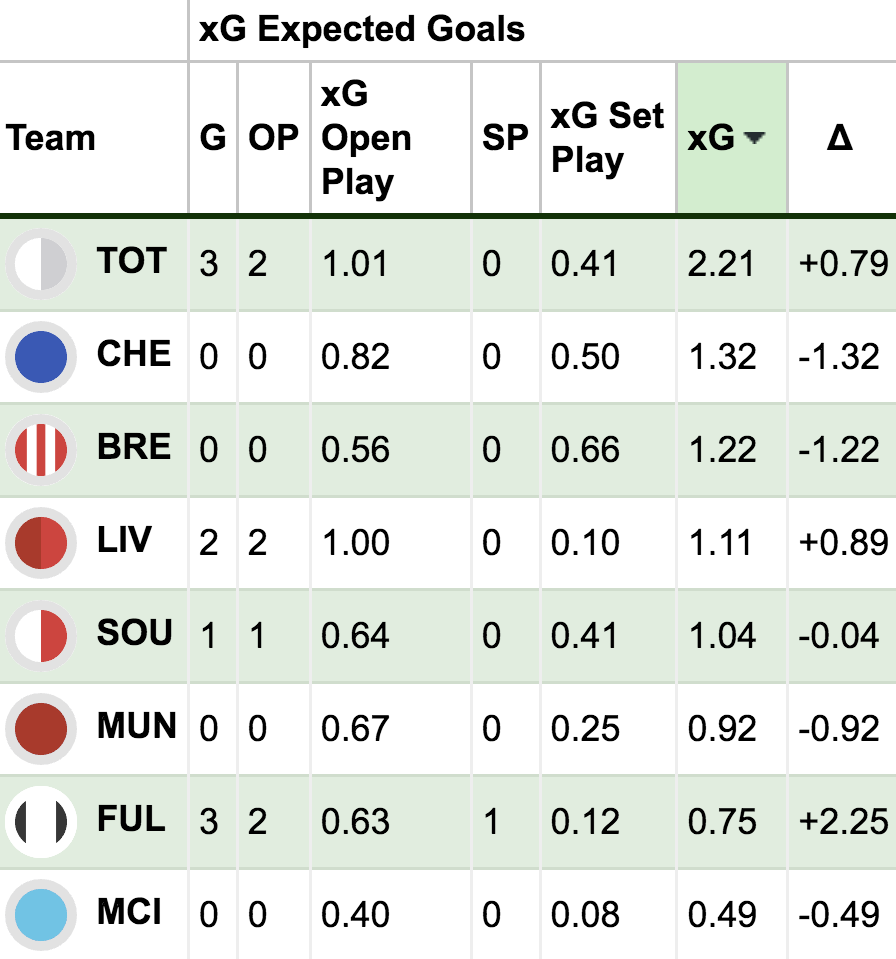Click the Tottenham (TOT) team badge icon
The image size is (896, 959).
tap(41, 264)
